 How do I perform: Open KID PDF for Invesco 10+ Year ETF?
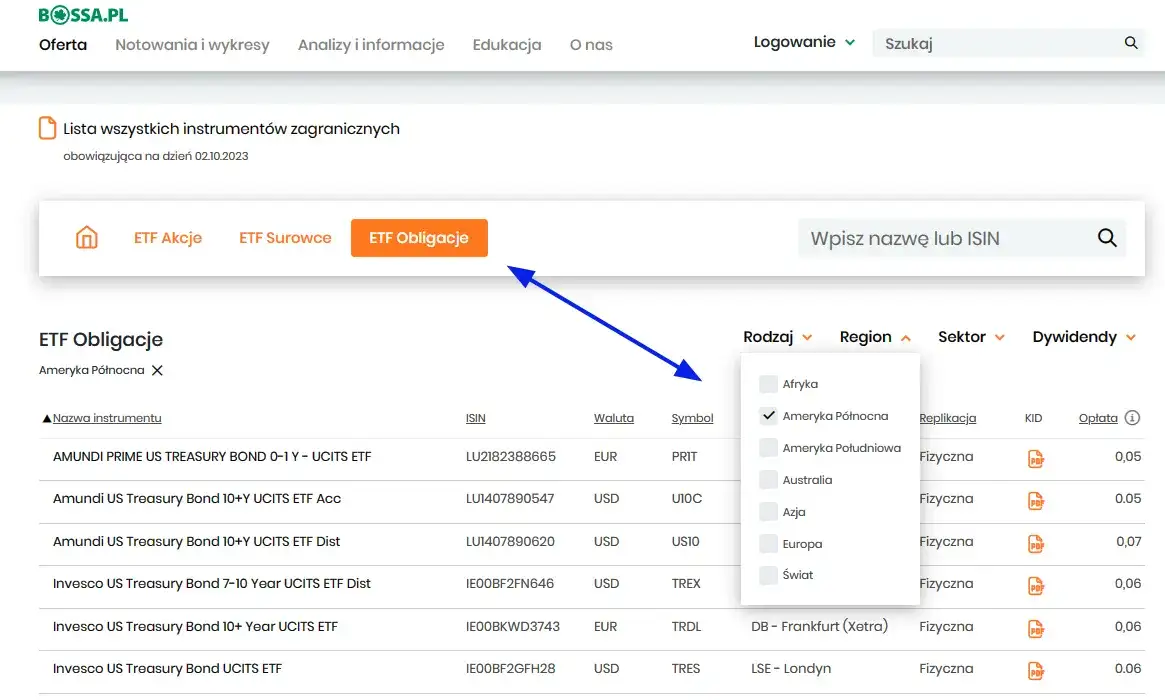tap(1036, 628)
